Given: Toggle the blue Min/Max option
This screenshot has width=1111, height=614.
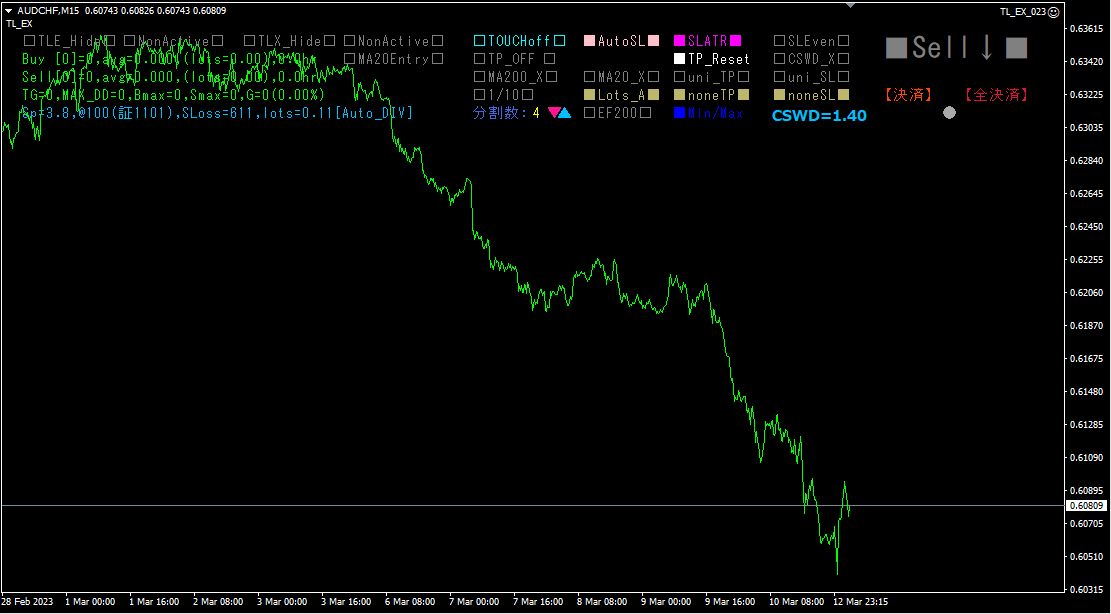Looking at the screenshot, I should point(709,112).
